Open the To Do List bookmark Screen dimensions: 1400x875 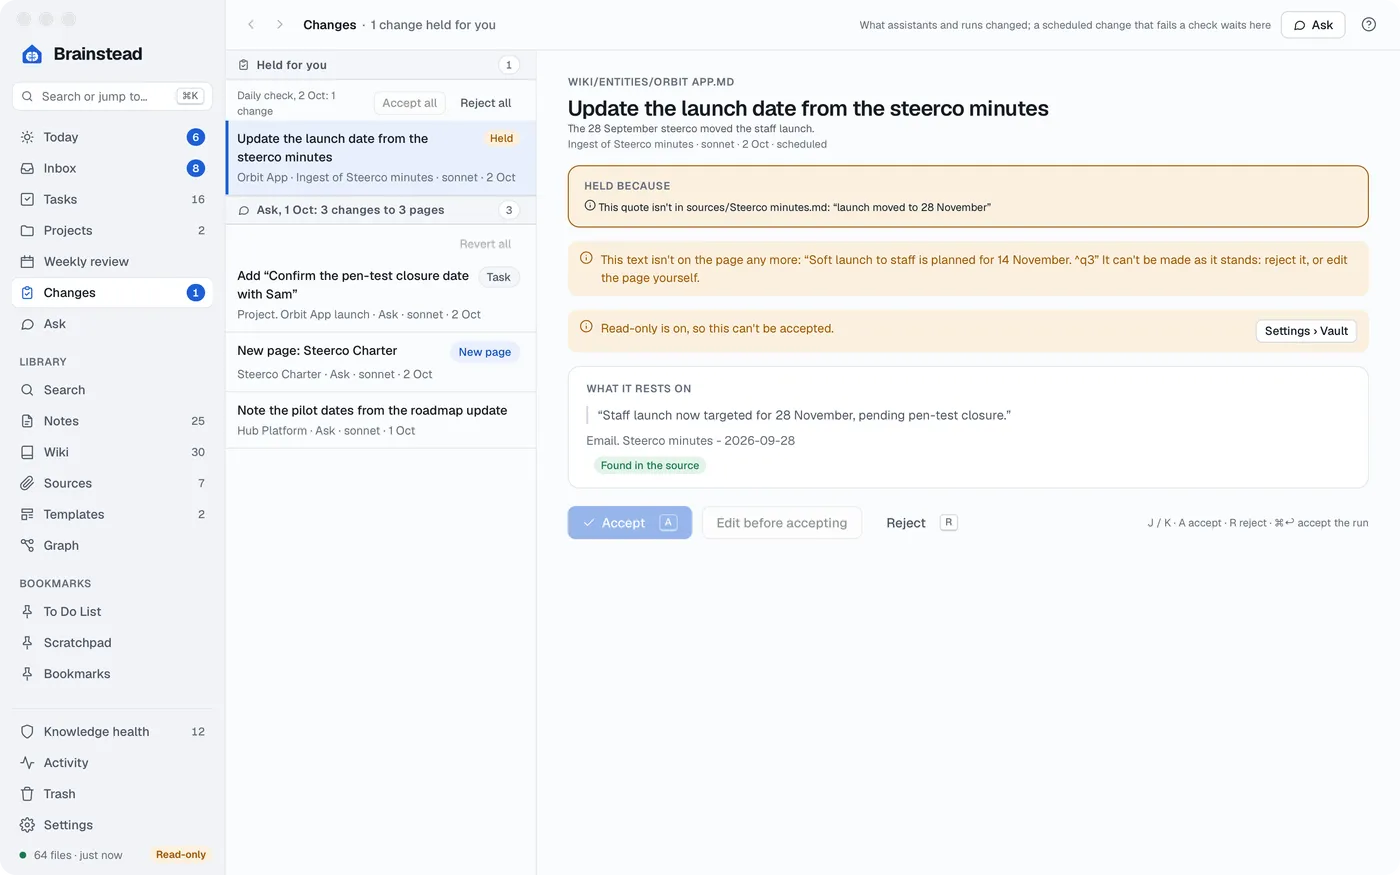pos(112,612)
